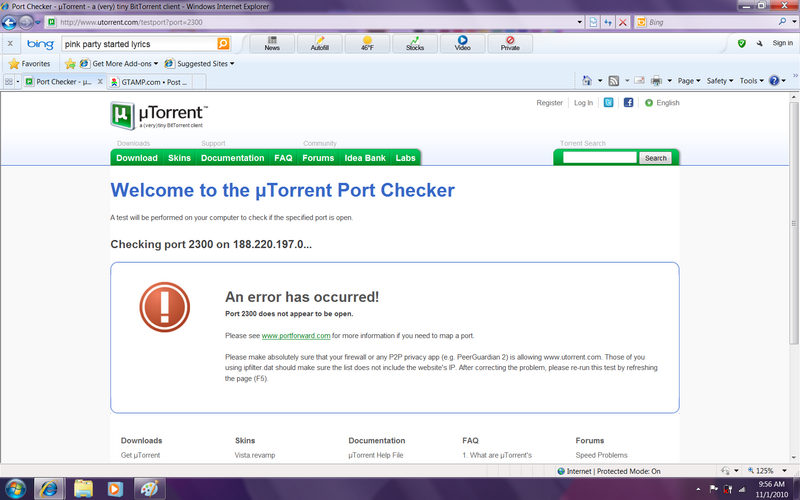Switch to the GTAMP.com browser tab
This screenshot has height=500, width=800.
pyautogui.click(x=150, y=82)
